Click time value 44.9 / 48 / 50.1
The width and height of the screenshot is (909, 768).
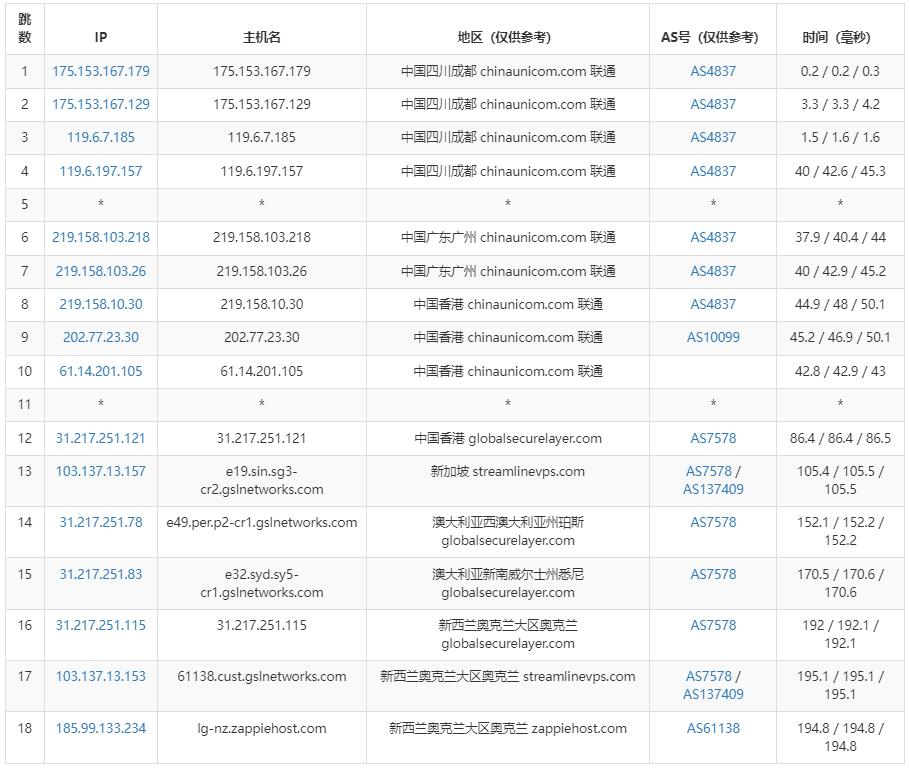coord(840,304)
